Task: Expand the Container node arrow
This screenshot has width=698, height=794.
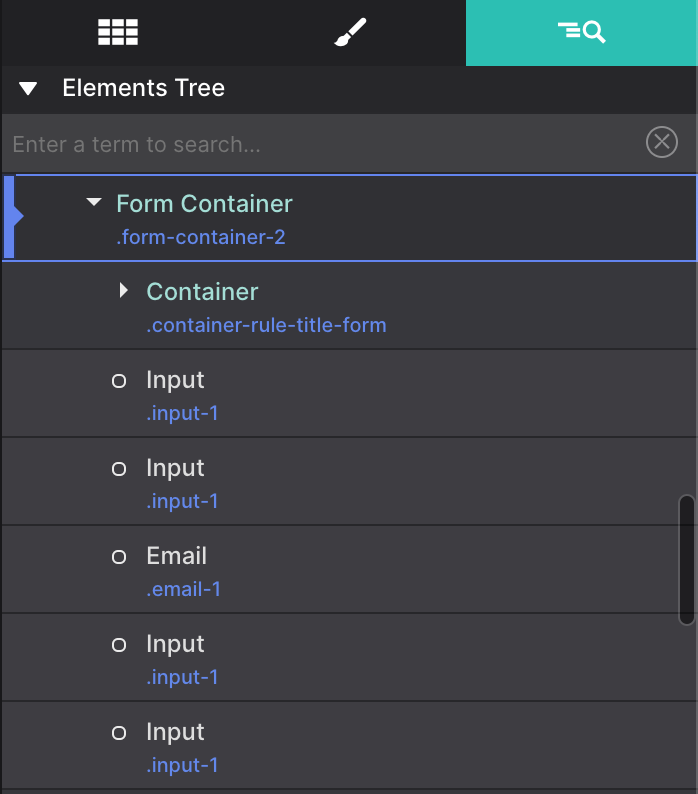Action: point(123,290)
